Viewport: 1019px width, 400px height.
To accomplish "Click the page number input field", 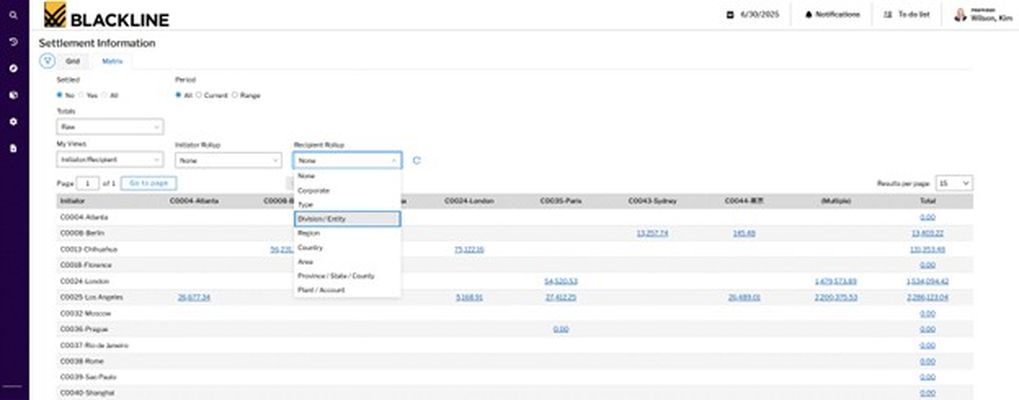I will click(x=89, y=183).
